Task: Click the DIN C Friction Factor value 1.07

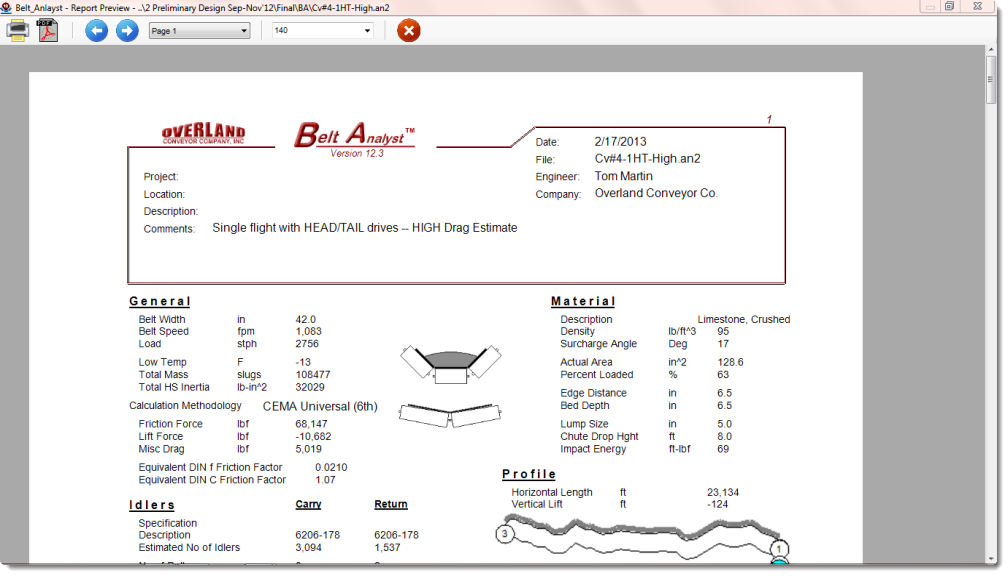Action: [325, 480]
